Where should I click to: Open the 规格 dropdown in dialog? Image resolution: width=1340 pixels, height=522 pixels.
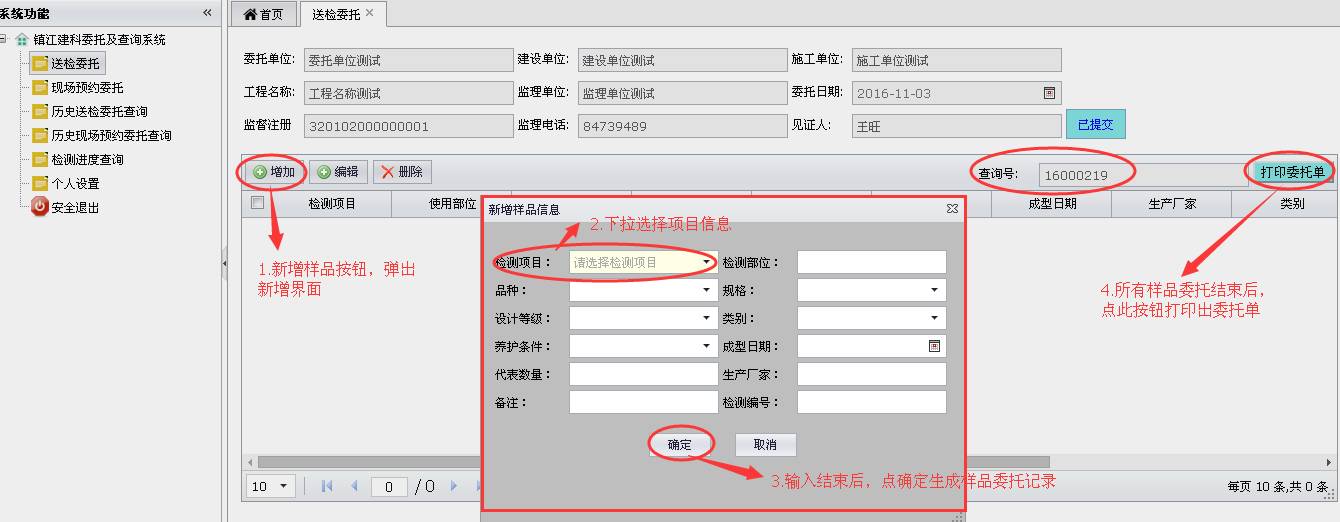tap(934, 290)
